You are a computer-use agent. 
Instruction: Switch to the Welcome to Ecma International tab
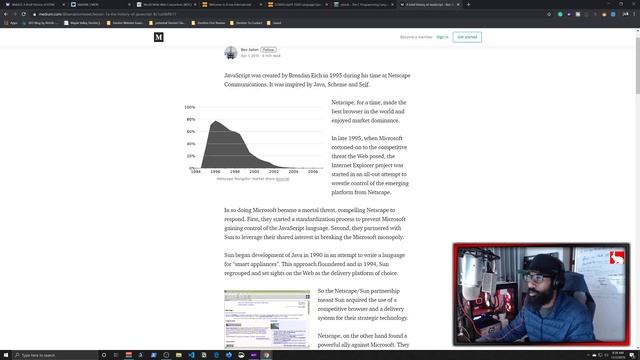(x=232, y=4)
